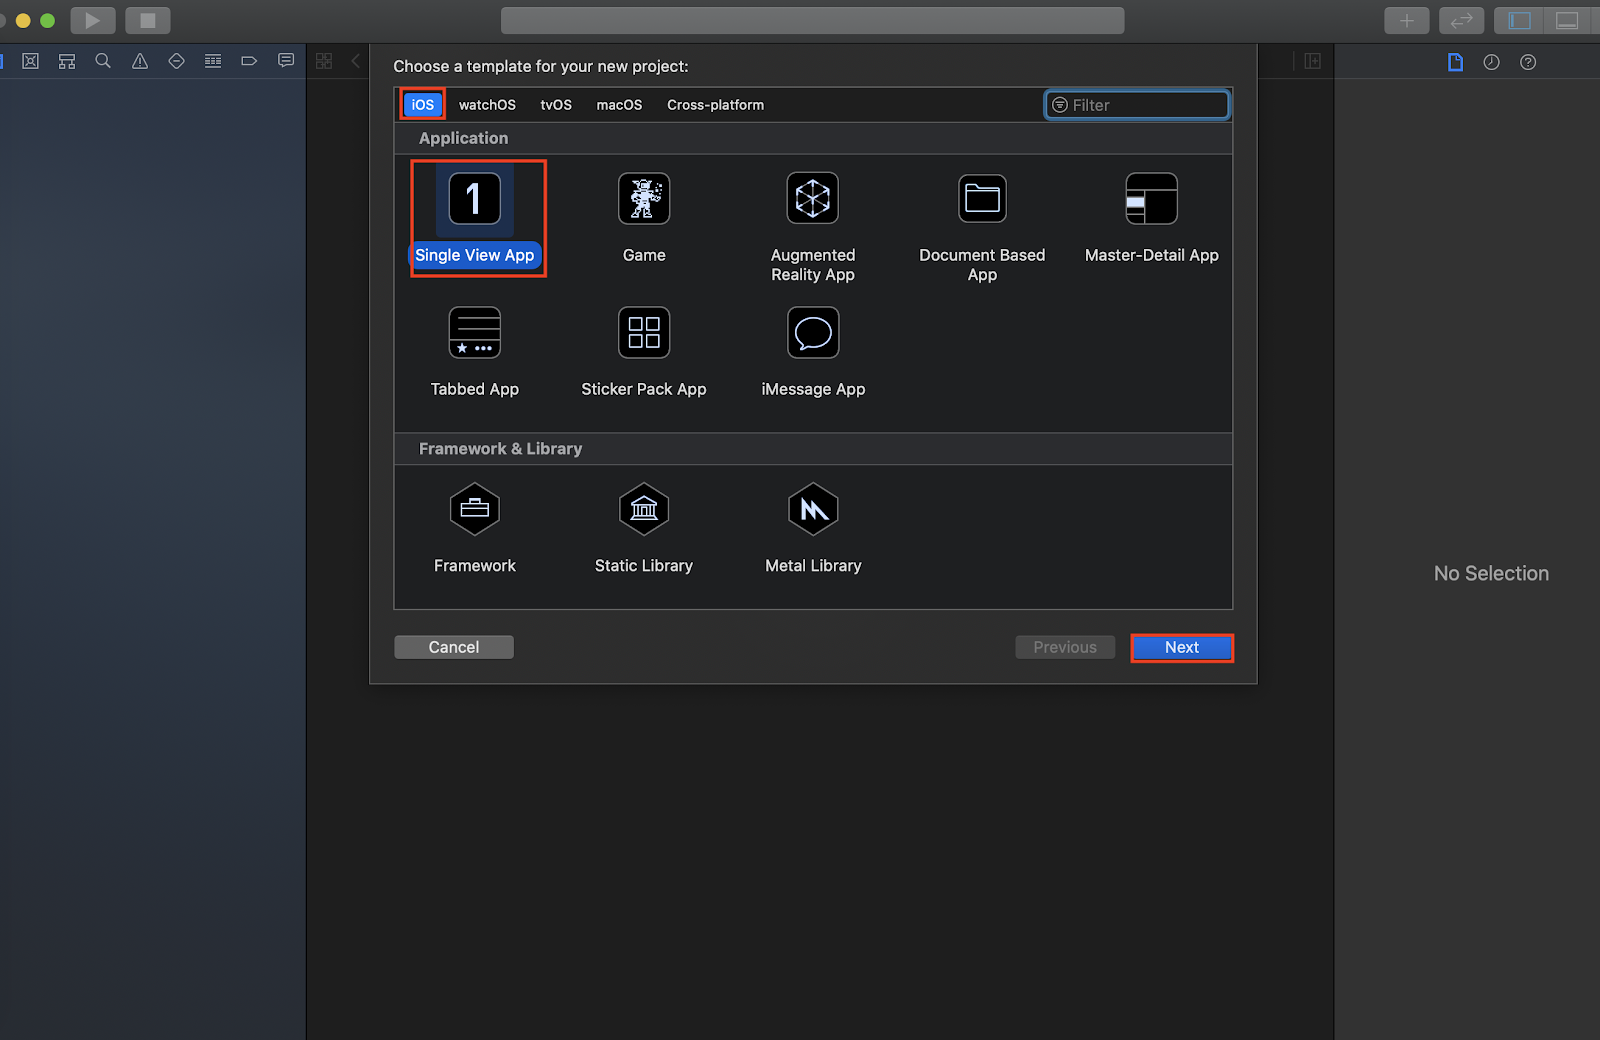Open the tvOS platform tab
Image resolution: width=1600 pixels, height=1040 pixels.
[556, 104]
